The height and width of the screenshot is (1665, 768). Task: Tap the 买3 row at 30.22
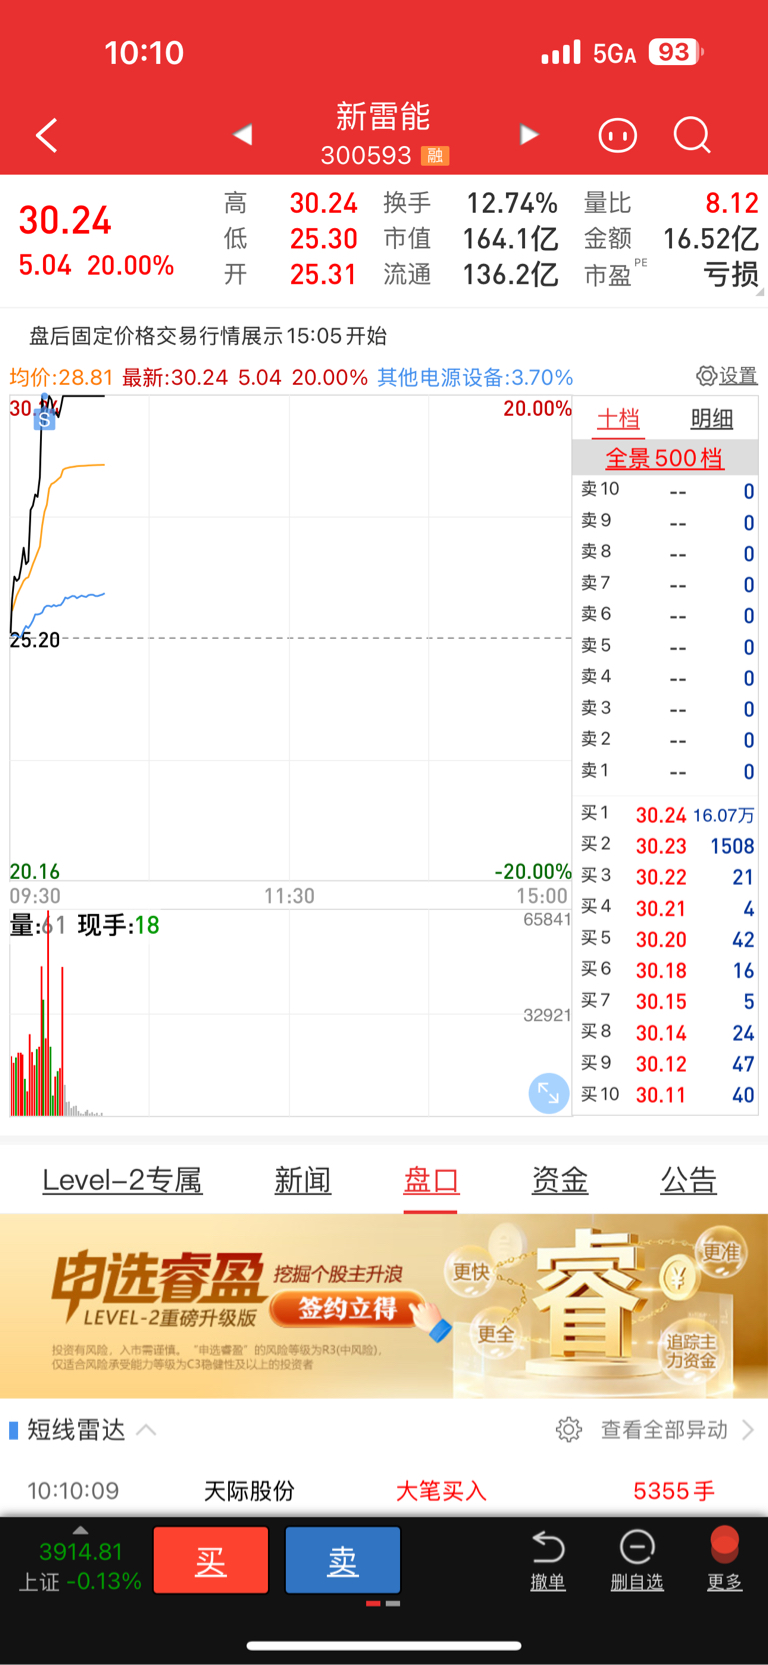[666, 877]
